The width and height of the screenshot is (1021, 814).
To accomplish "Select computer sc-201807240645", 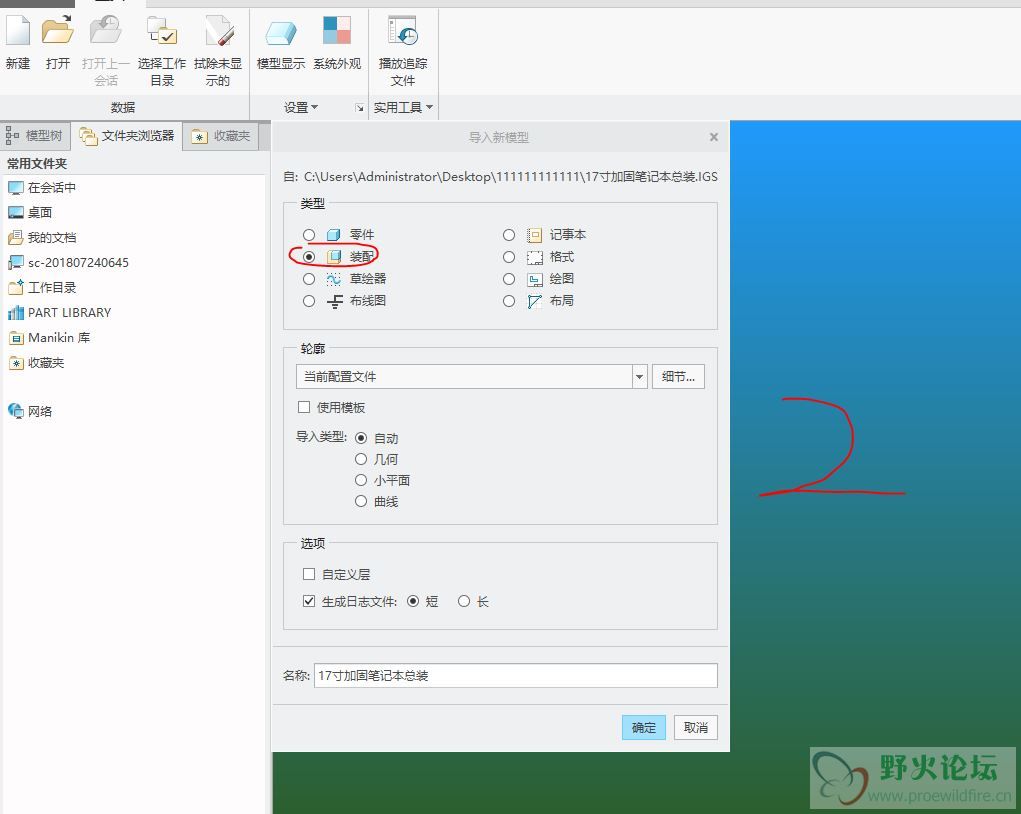I will tap(68, 262).
